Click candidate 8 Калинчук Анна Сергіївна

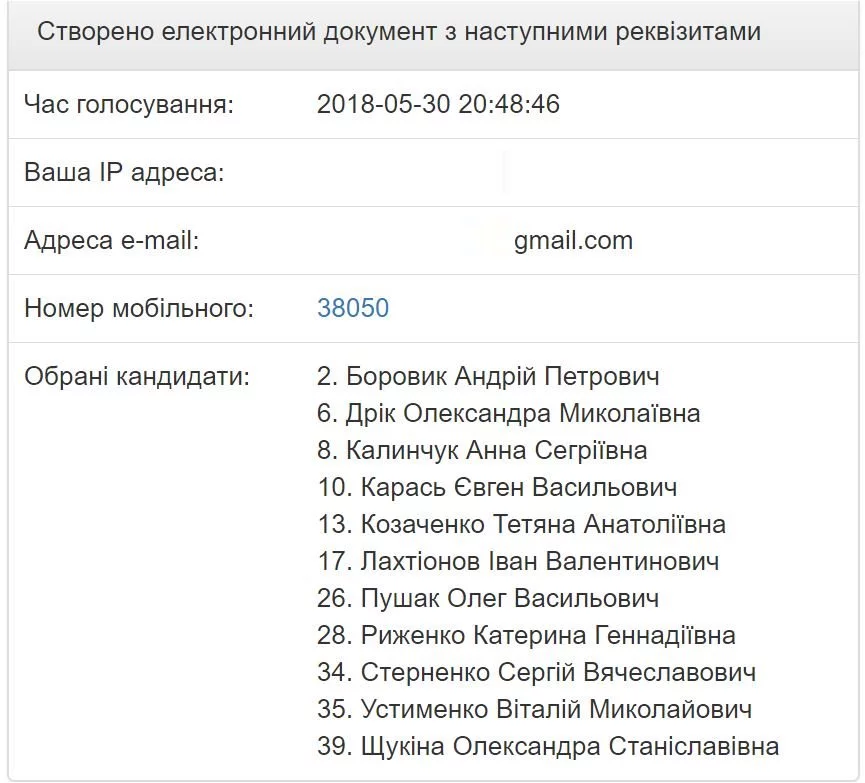[482, 450]
